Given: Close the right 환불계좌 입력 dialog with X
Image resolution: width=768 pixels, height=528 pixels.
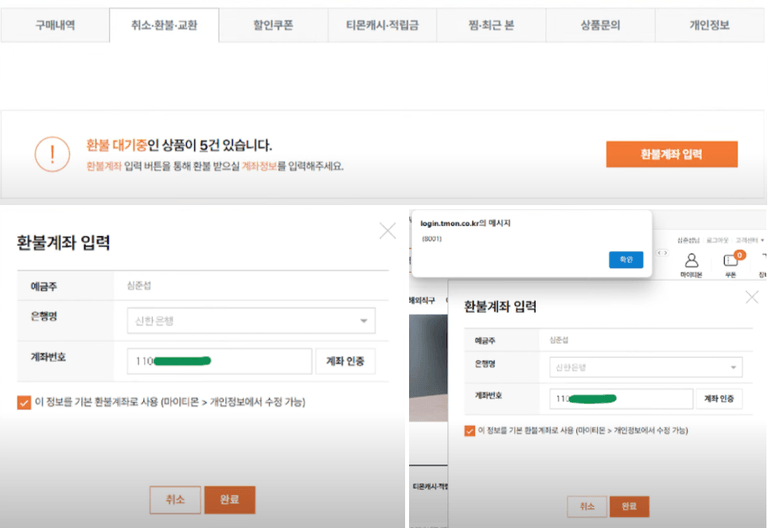Looking at the screenshot, I should (x=752, y=297).
